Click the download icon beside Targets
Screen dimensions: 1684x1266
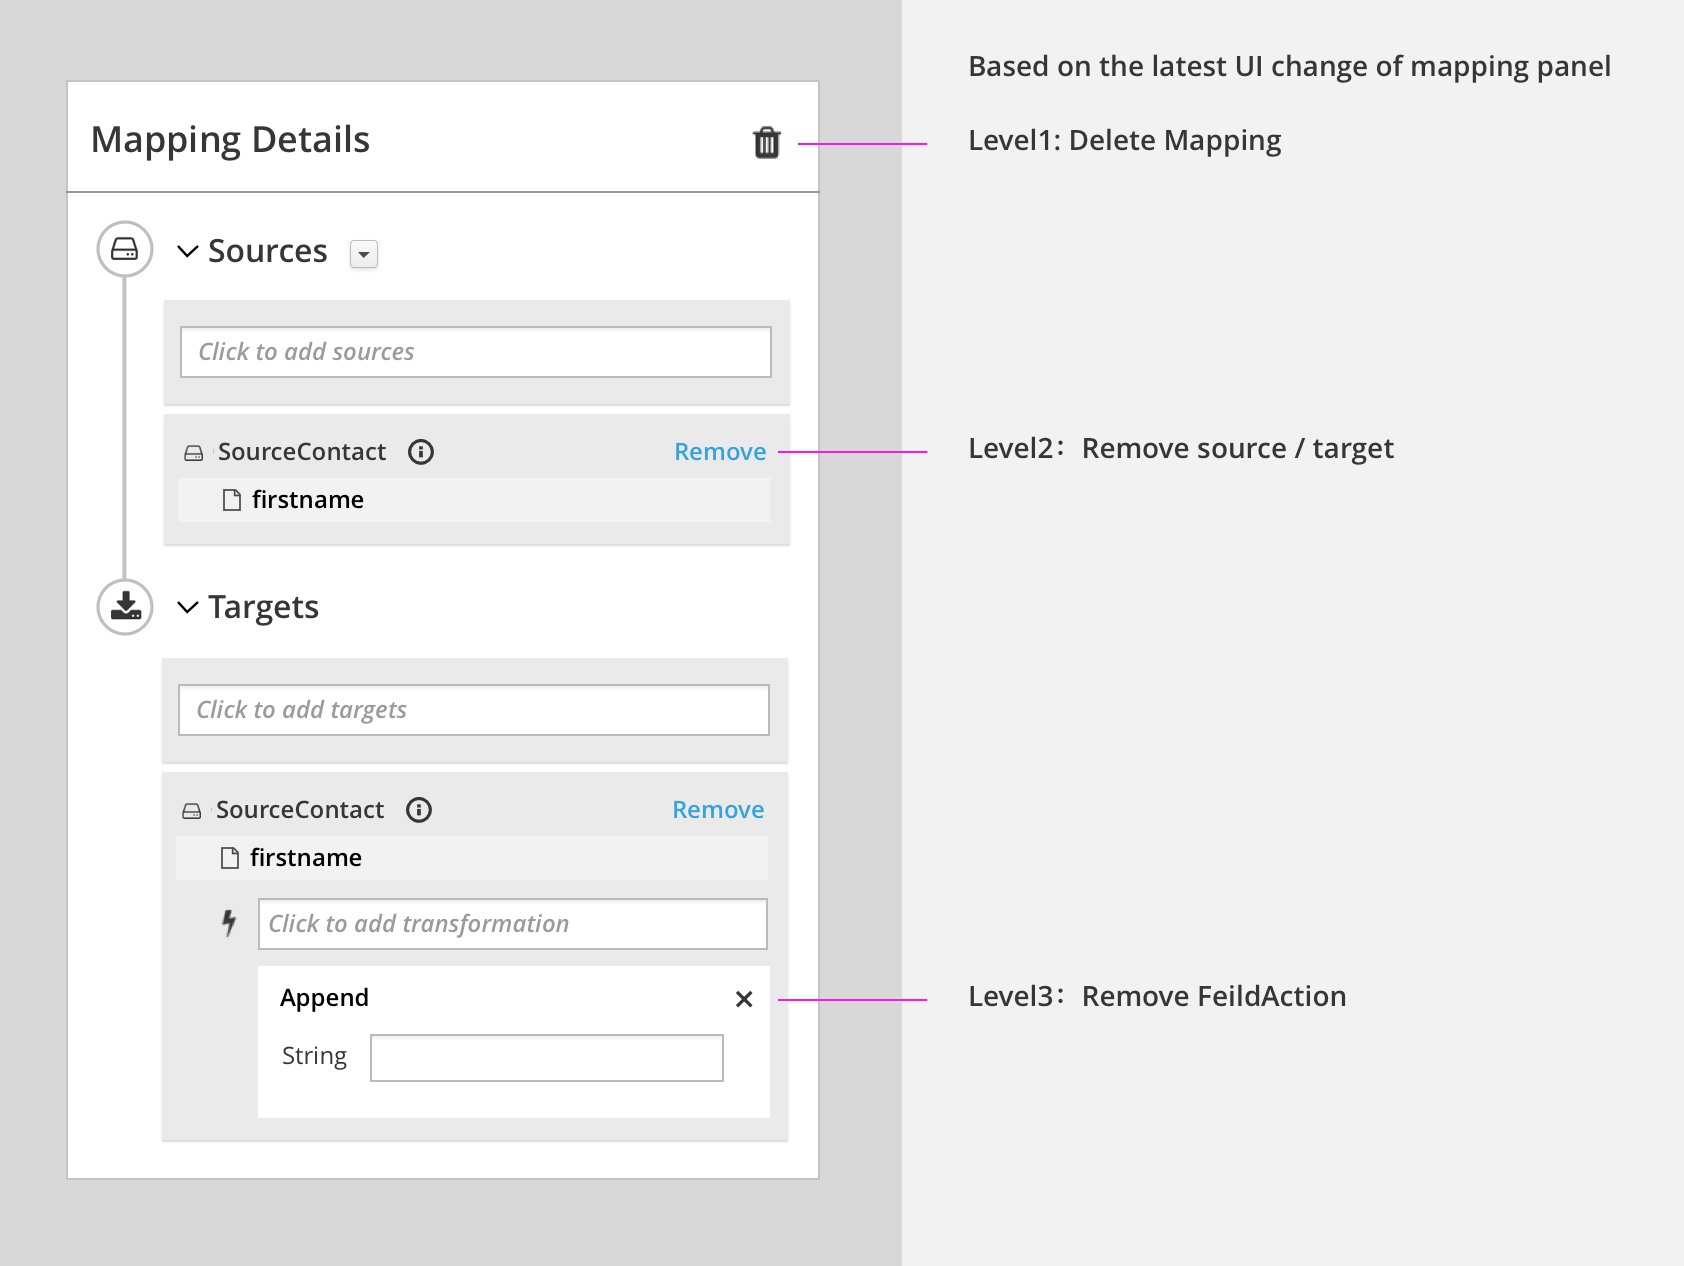coord(124,605)
